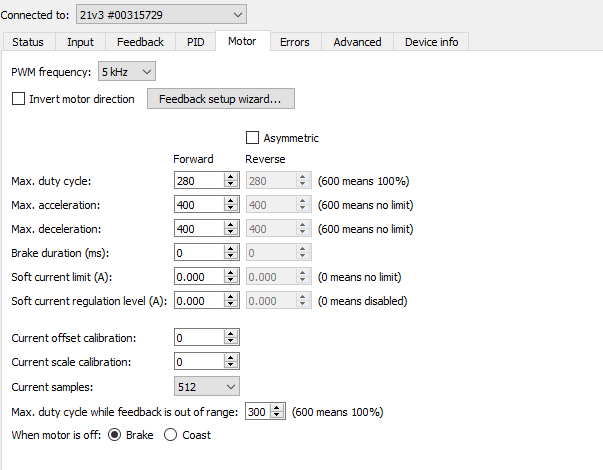The width and height of the screenshot is (603, 470).
Task: Switch to the PID tab
Action: tap(195, 42)
